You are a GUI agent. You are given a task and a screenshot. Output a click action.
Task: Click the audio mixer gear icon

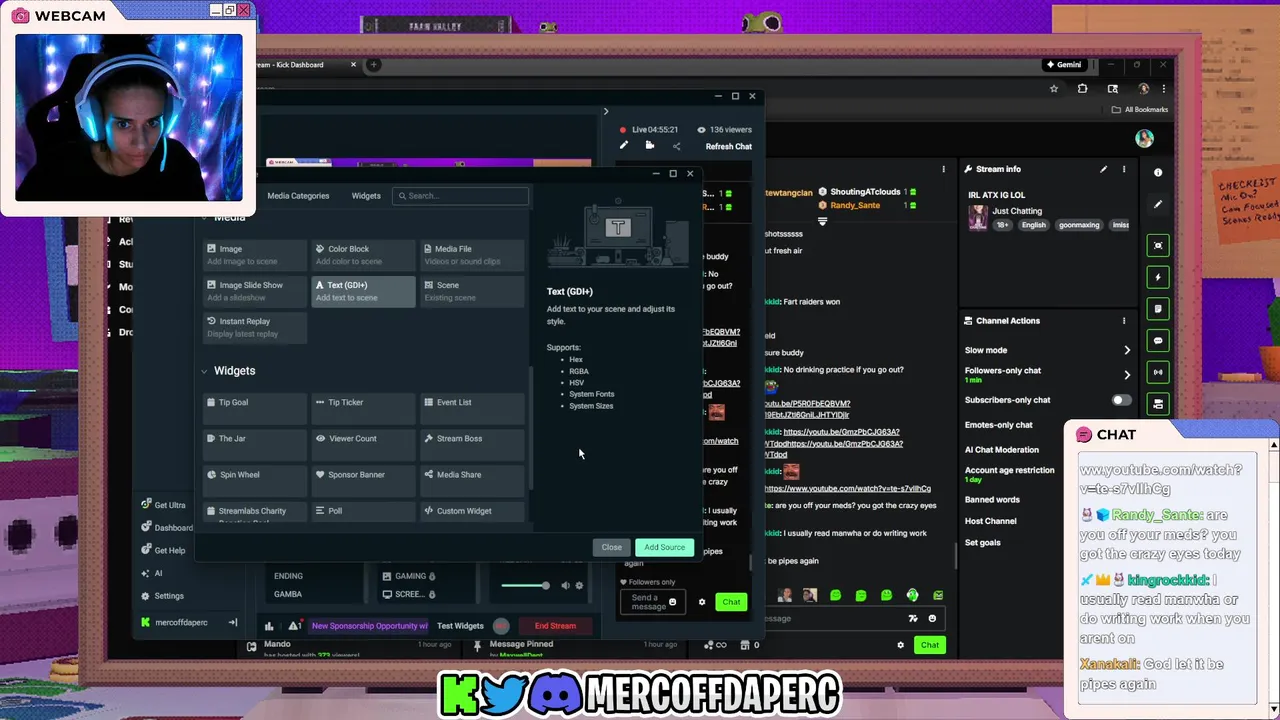pyautogui.click(x=579, y=586)
